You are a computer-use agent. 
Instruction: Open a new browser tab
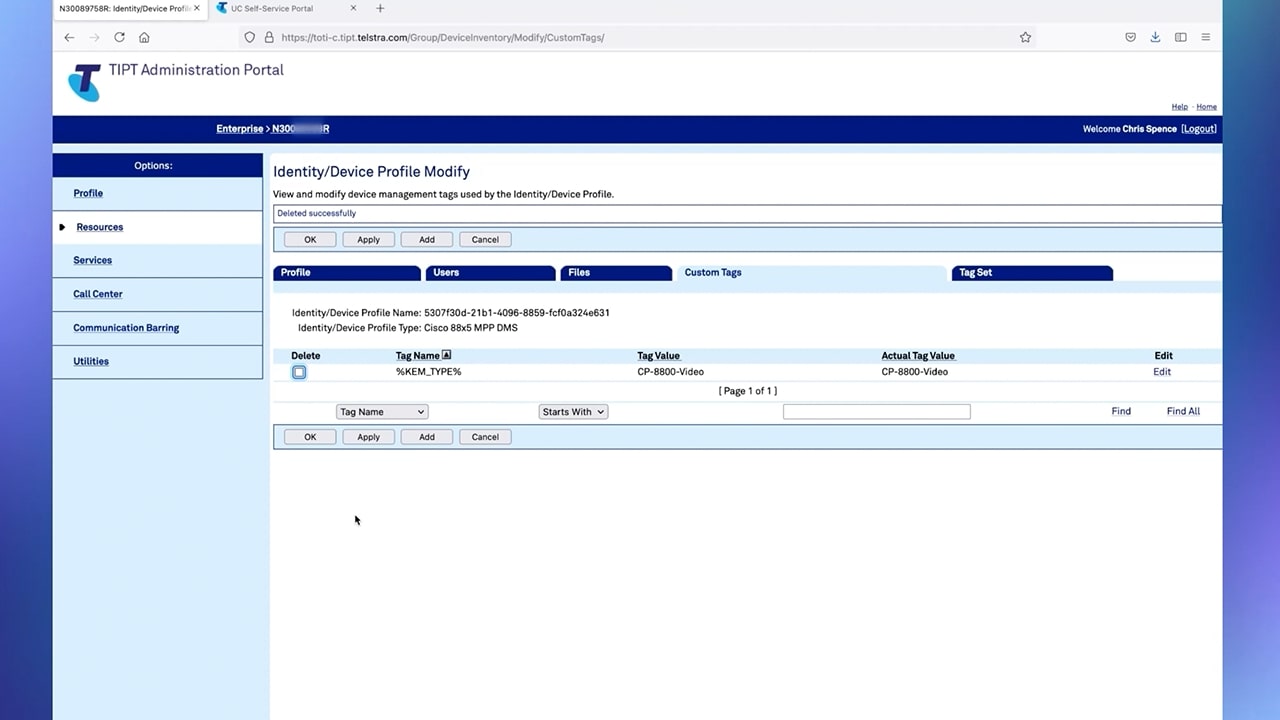click(380, 9)
